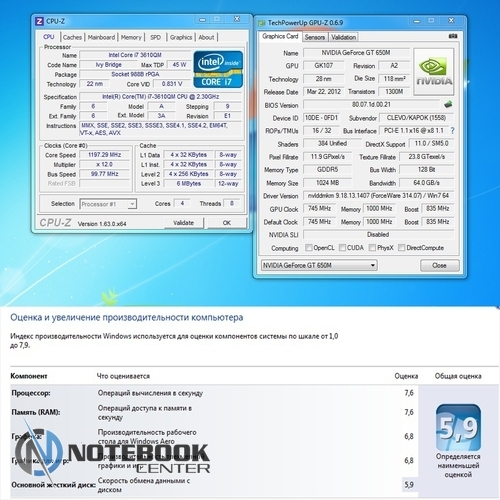Click the Release Date value Mar 22, 2012
This screenshot has width=500, height=500.
click(323, 92)
